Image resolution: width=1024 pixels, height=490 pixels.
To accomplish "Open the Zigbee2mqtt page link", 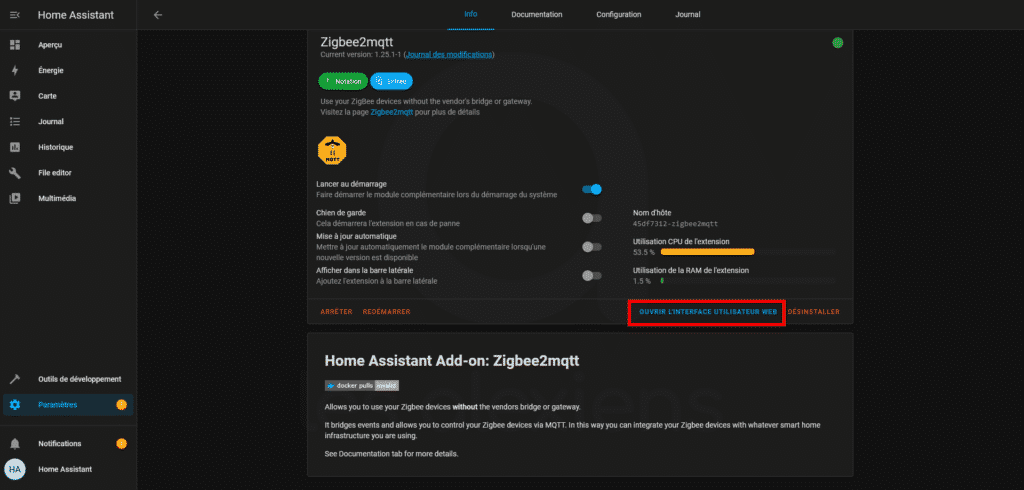I will coord(392,112).
